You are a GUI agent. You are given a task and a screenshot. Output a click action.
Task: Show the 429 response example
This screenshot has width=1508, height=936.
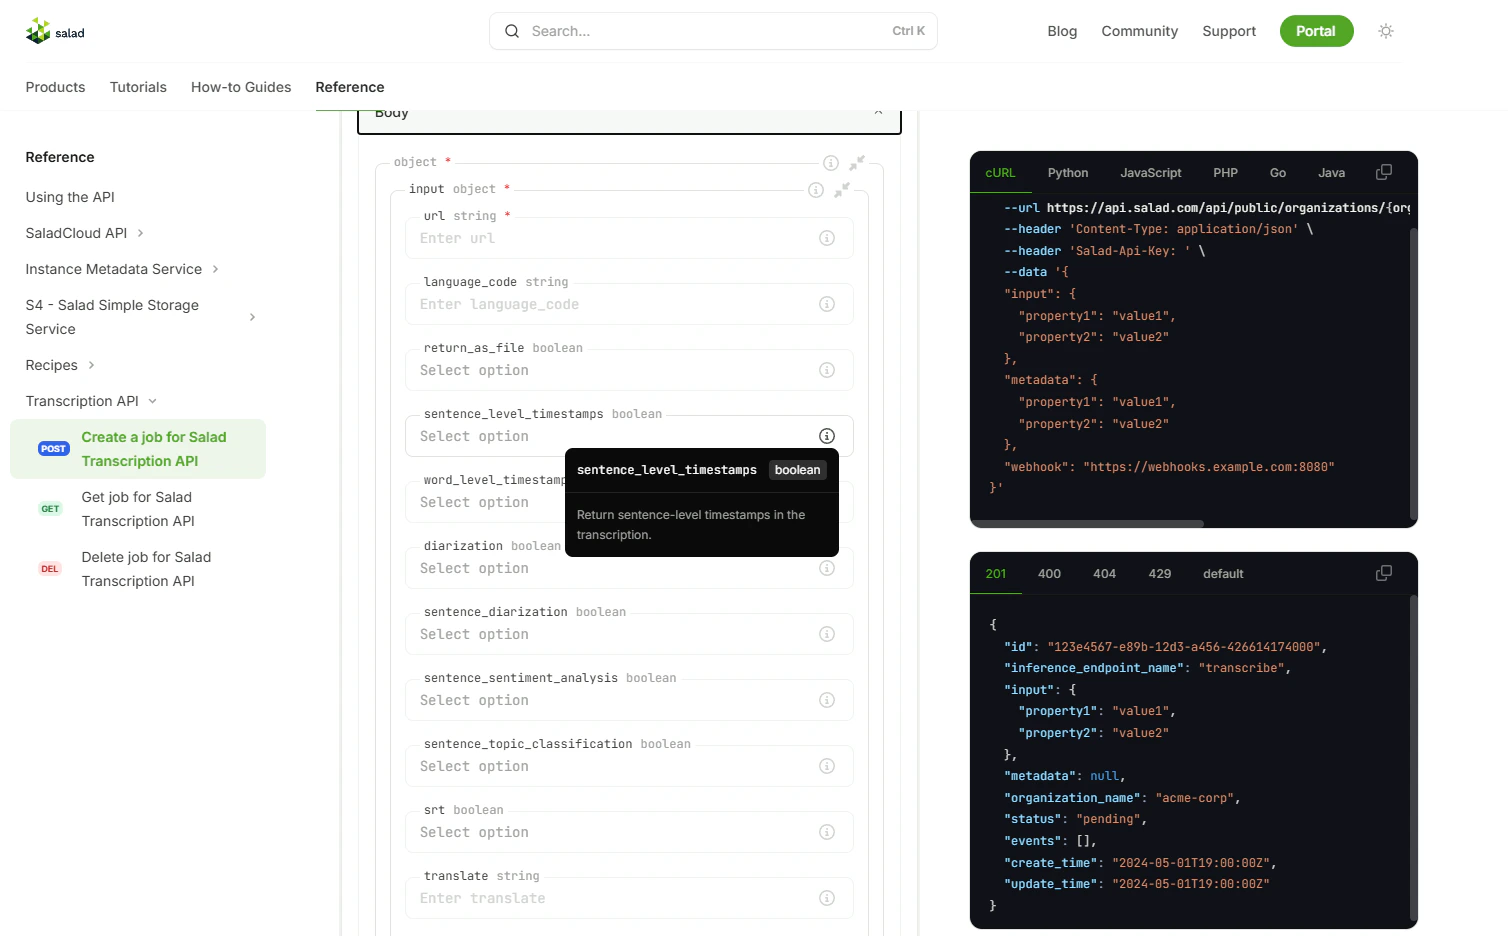click(1160, 574)
